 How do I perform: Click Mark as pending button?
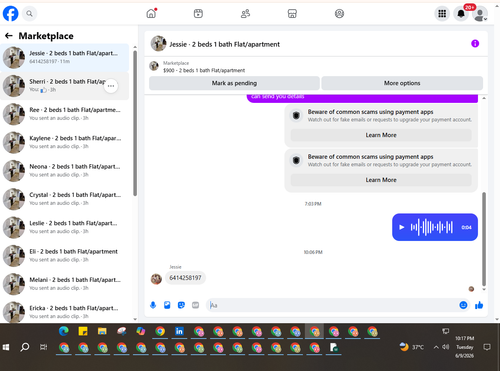(x=234, y=83)
